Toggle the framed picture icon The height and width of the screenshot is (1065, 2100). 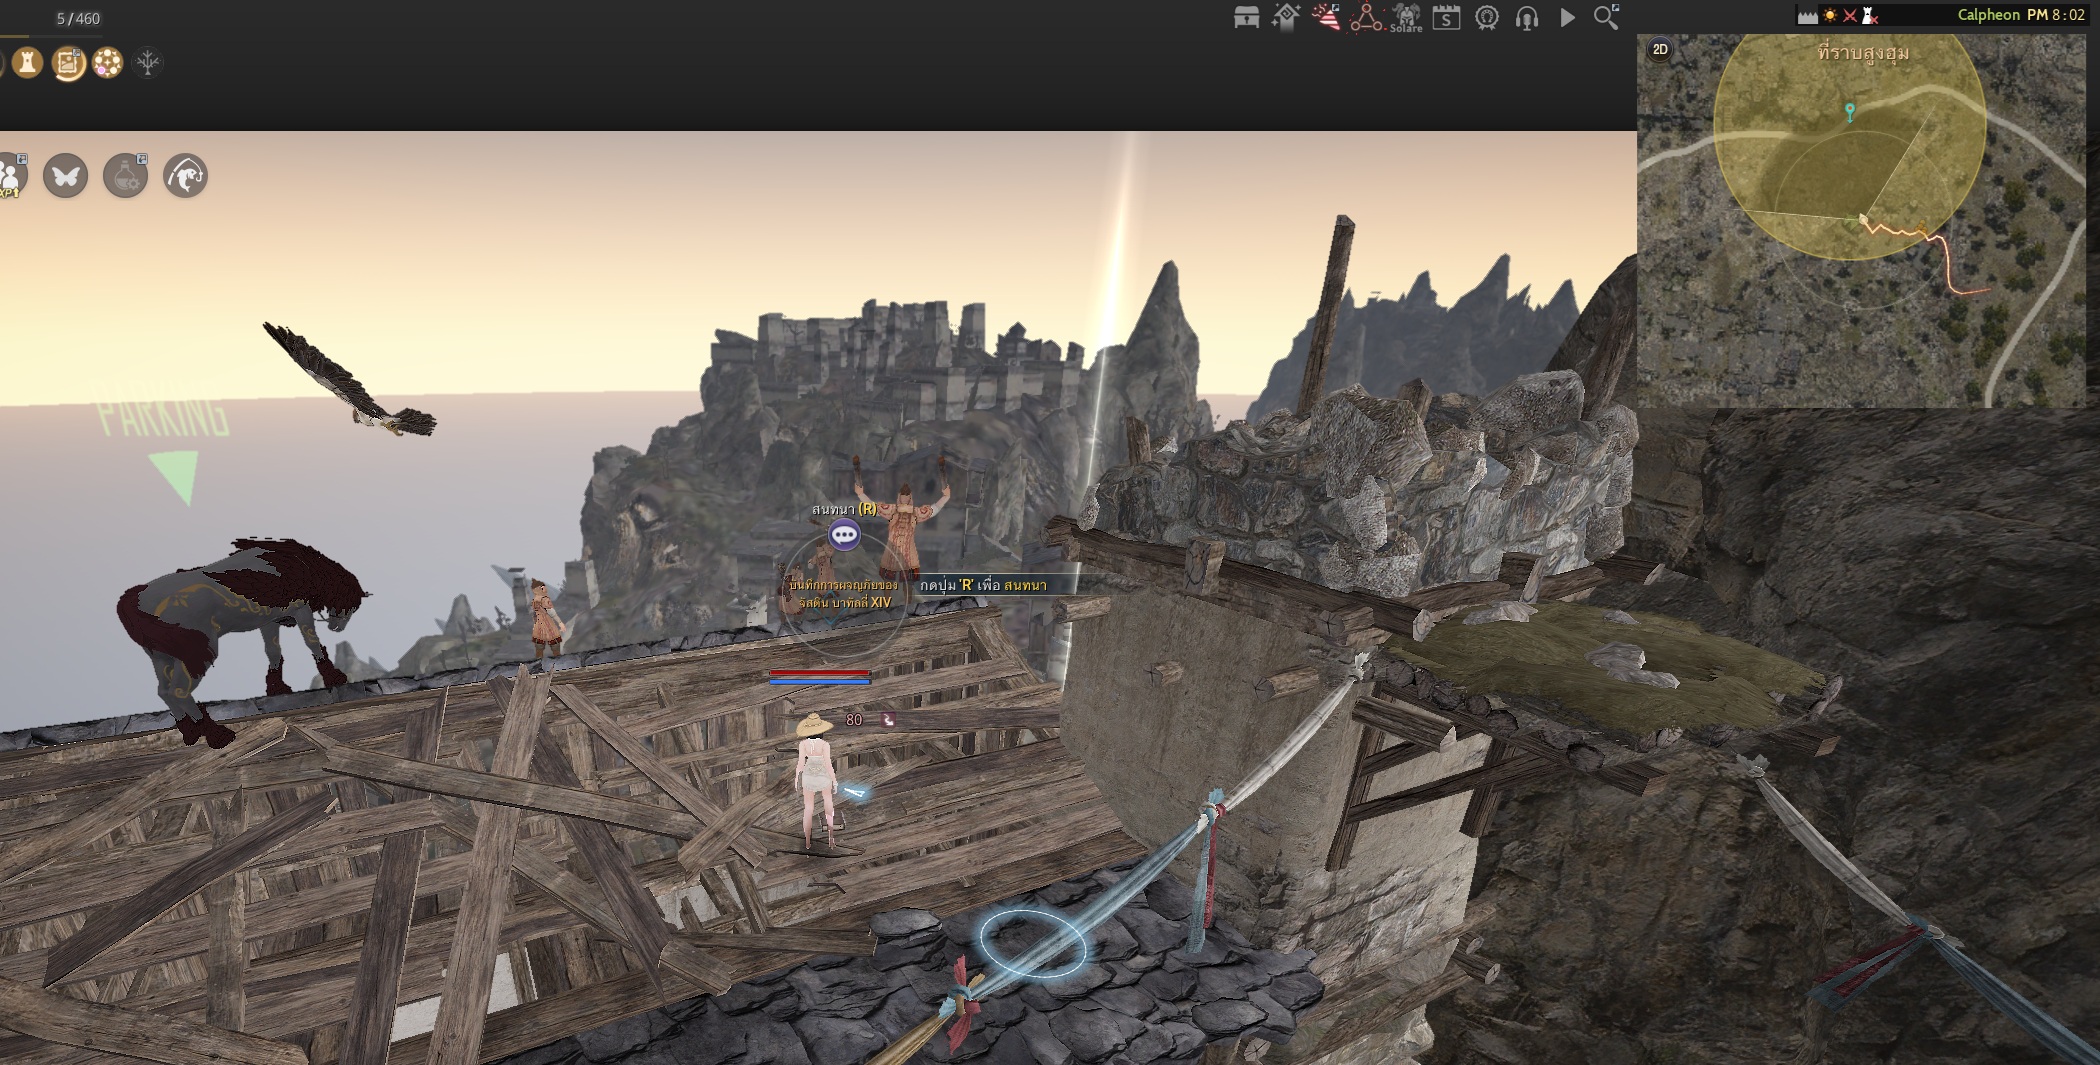(x=68, y=63)
